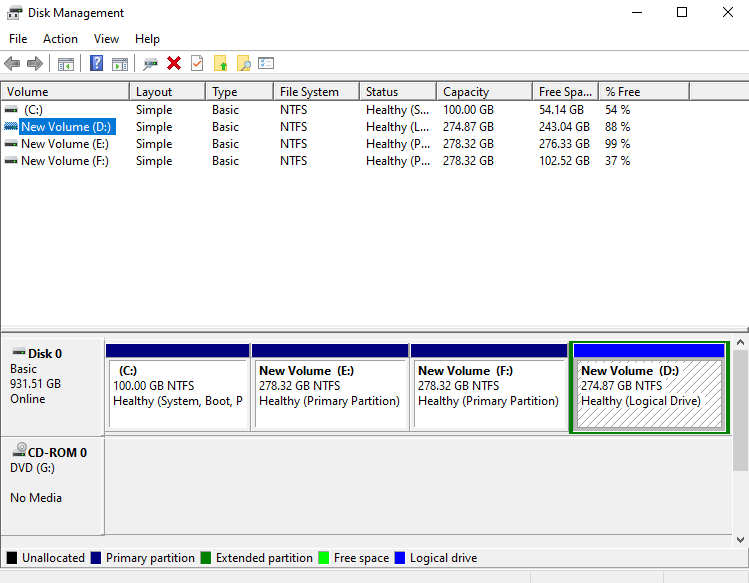This screenshot has width=749, height=583.
Task: Select the (C:) 100.00 GB partition block
Action: click(178, 387)
